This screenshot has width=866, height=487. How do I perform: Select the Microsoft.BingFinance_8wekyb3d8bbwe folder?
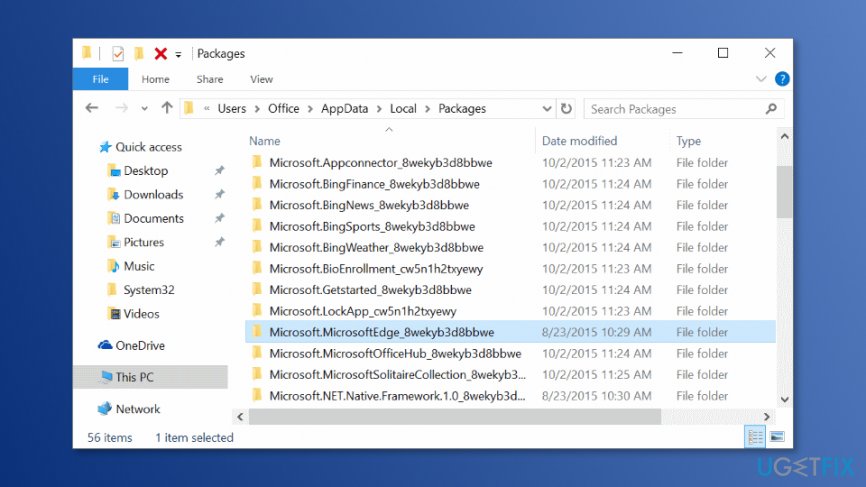(x=510, y=184)
